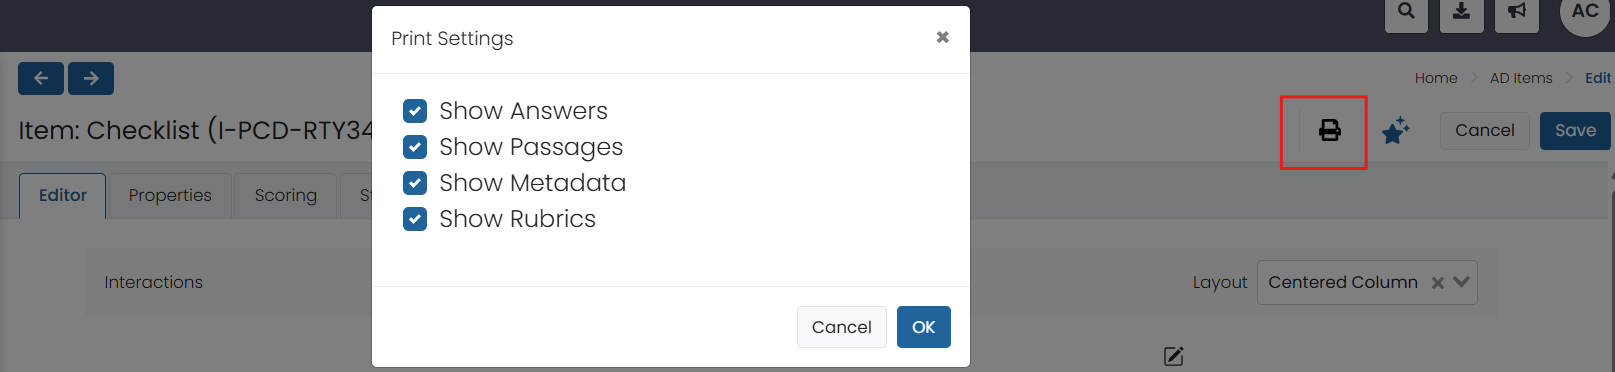Image resolution: width=1615 pixels, height=372 pixels.
Task: Go to next item with right arrow
Action: (91, 78)
